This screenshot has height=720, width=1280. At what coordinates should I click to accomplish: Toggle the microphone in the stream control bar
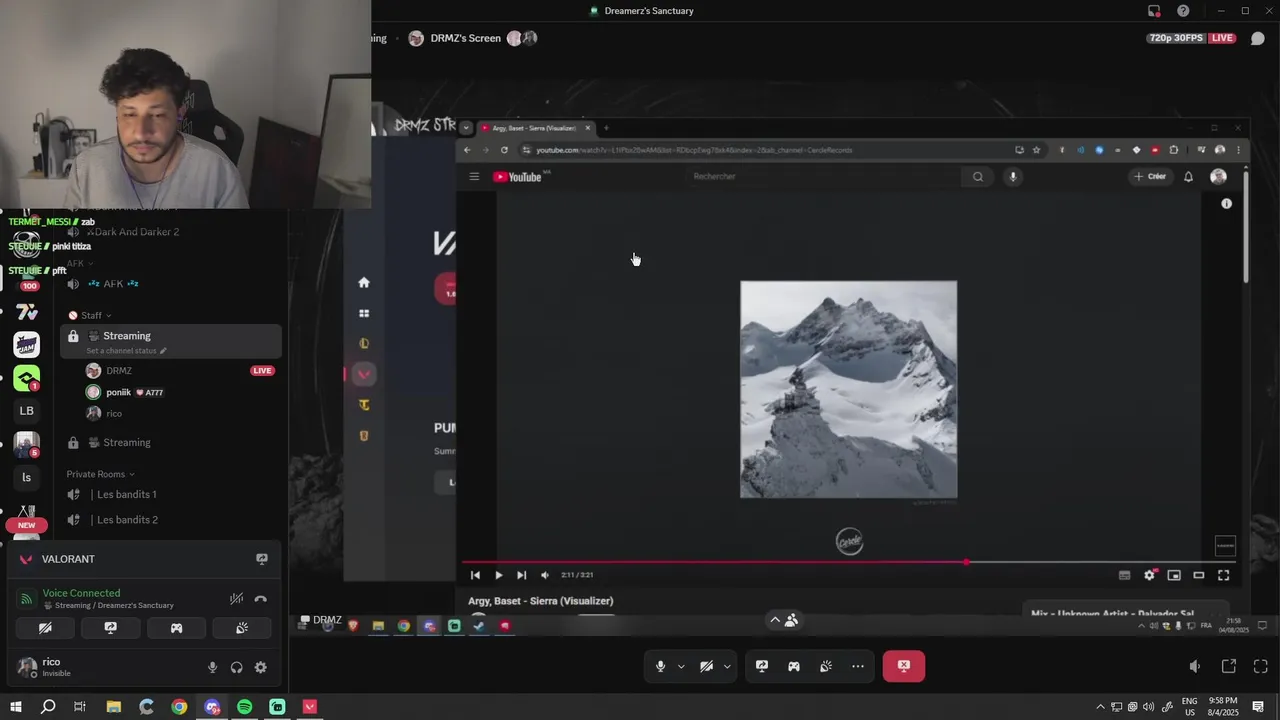click(x=660, y=666)
